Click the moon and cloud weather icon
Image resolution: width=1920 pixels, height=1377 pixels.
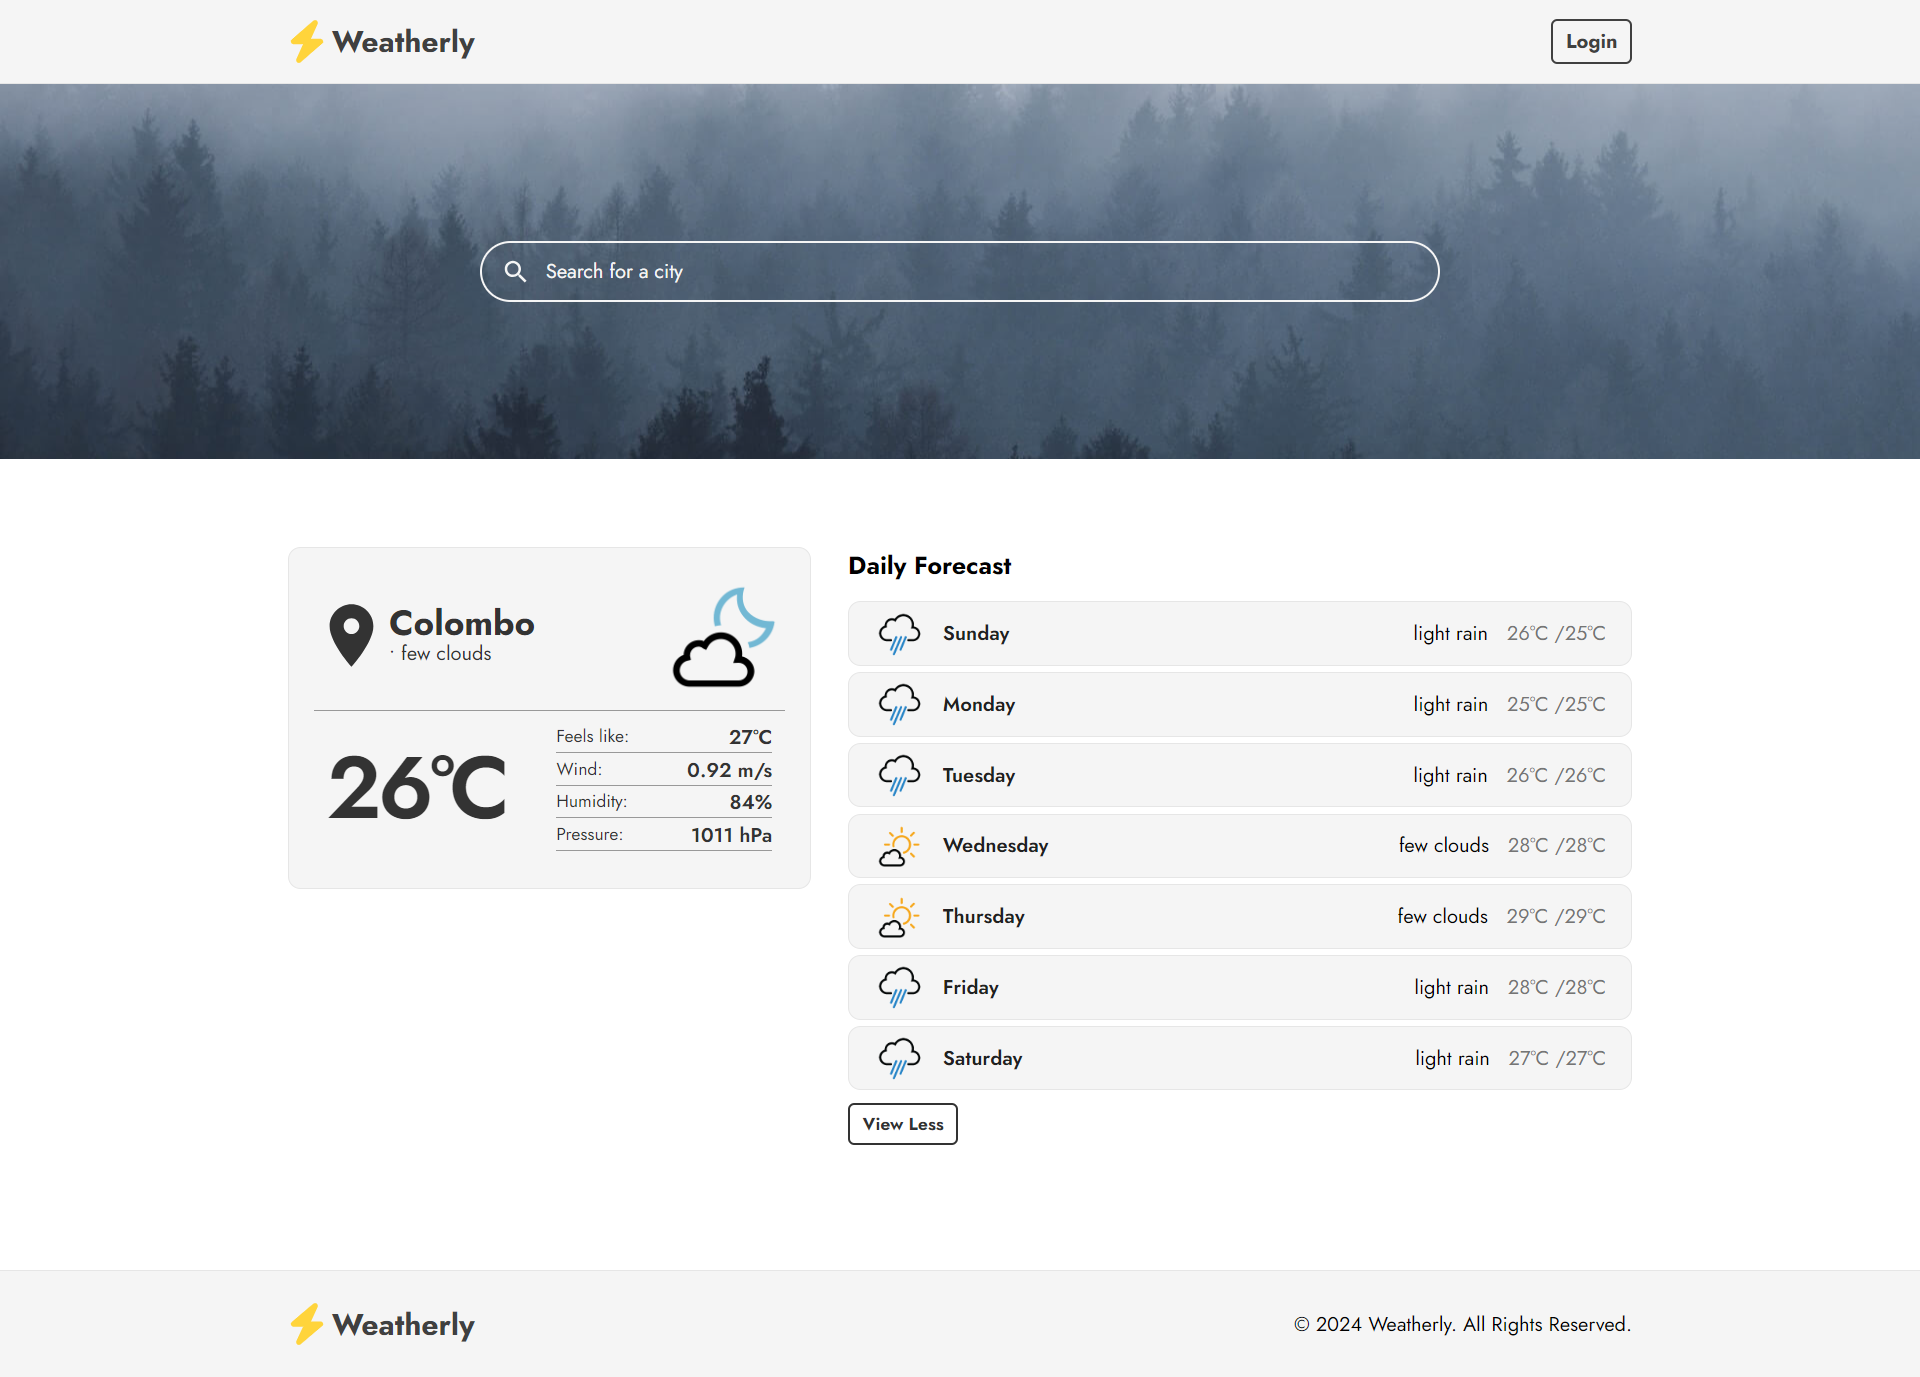click(723, 637)
